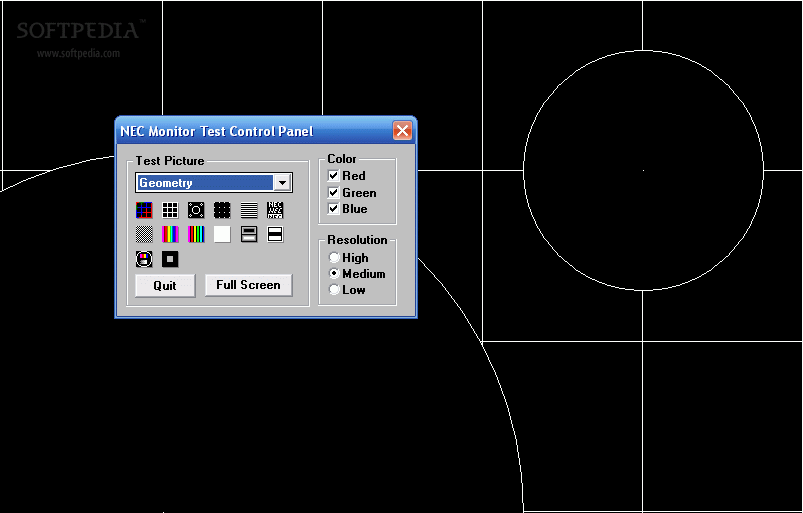Toggle the Red color checkbox
Viewport: 803px width, 513px height.
point(333,176)
